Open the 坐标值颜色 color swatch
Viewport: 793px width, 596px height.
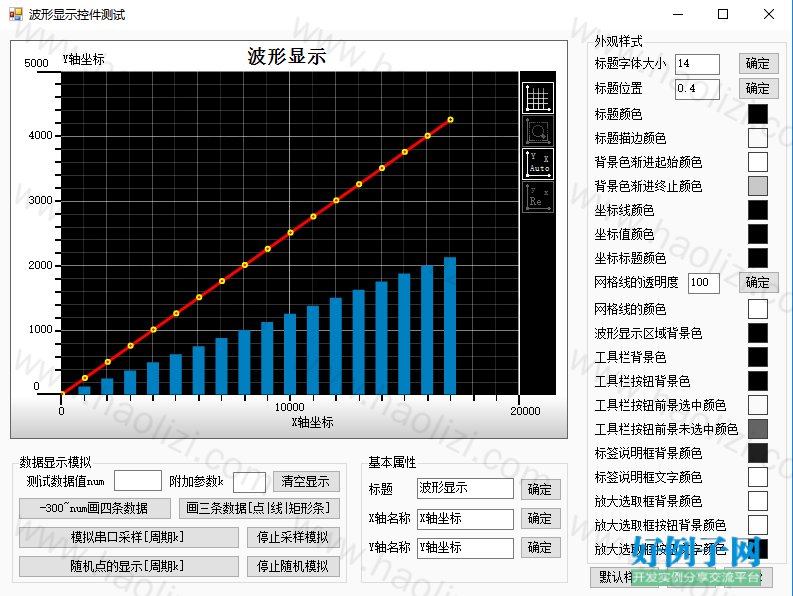pyautogui.click(x=758, y=234)
